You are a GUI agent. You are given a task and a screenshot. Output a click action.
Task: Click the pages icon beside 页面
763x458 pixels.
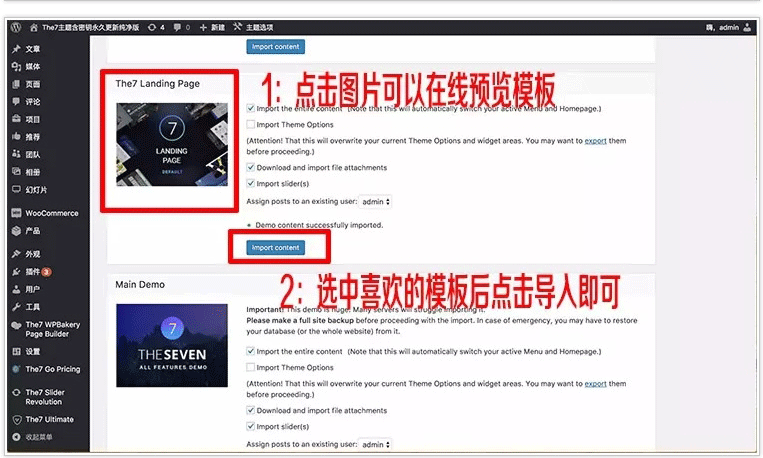tap(17, 84)
